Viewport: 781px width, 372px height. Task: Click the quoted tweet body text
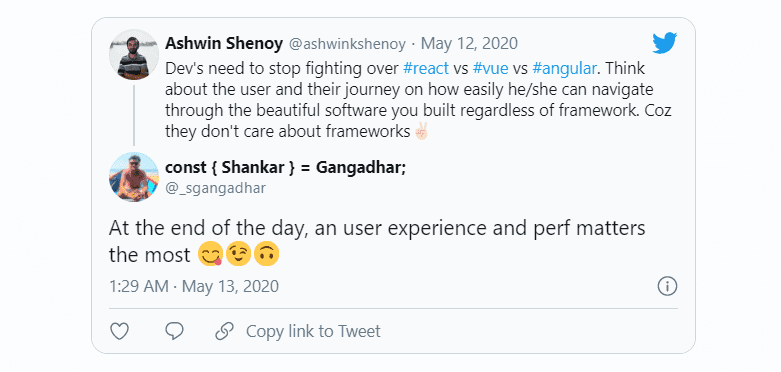click(x=418, y=100)
